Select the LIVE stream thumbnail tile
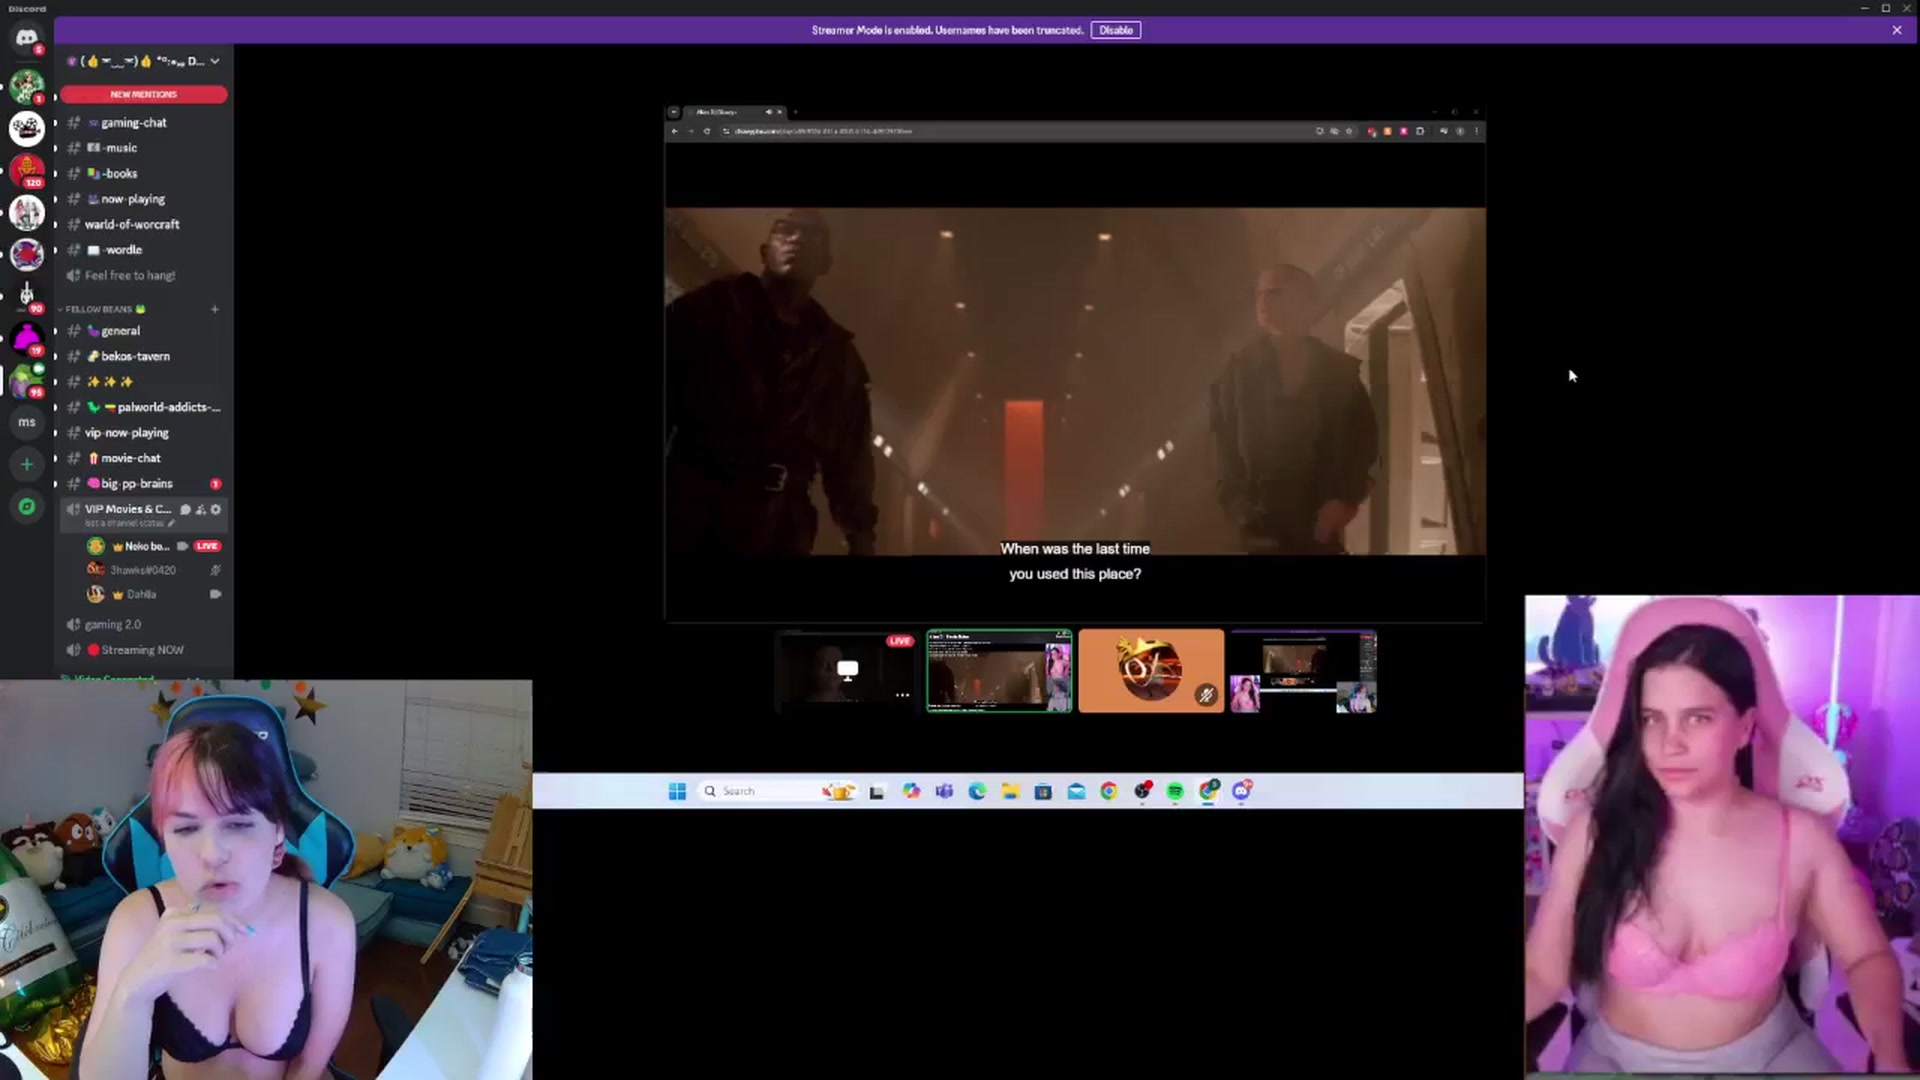The width and height of the screenshot is (1920, 1080). click(847, 671)
